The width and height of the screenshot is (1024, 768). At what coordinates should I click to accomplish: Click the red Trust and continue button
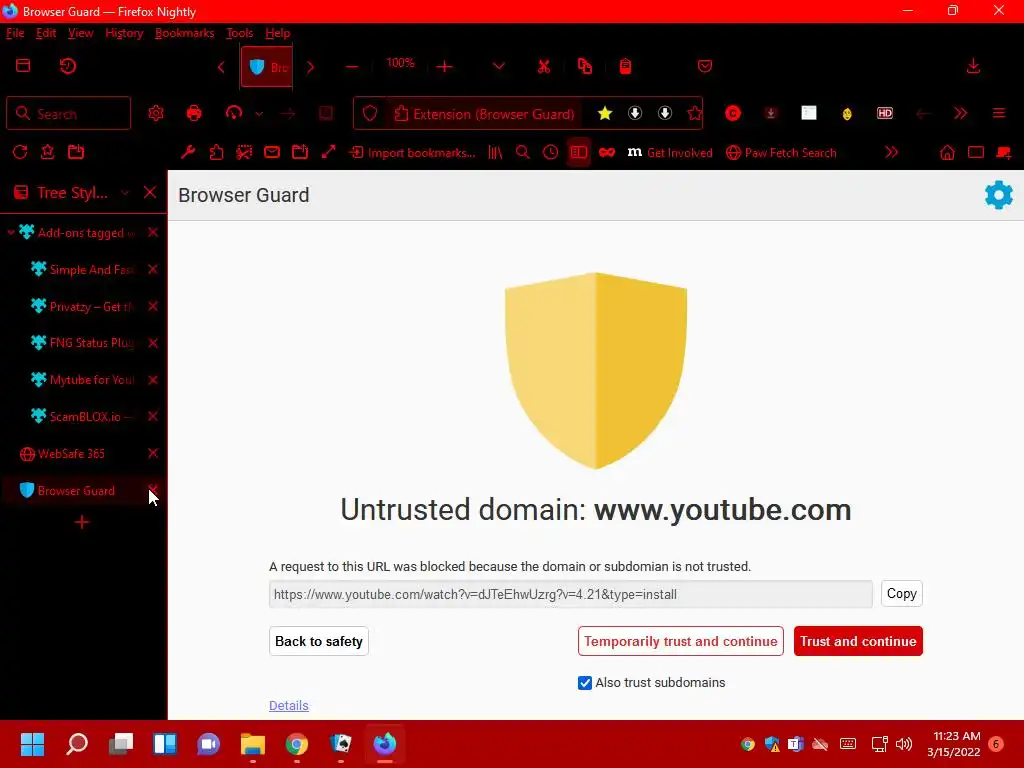tap(858, 641)
